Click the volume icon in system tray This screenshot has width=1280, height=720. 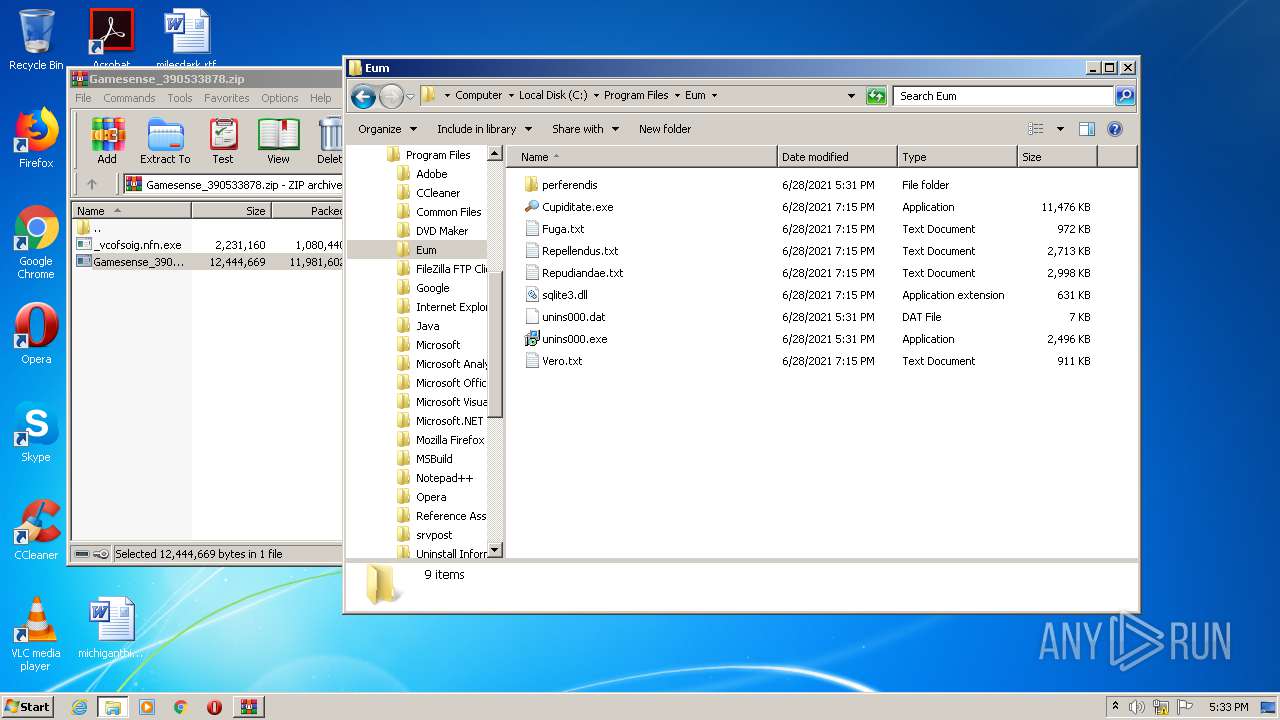[1137, 707]
